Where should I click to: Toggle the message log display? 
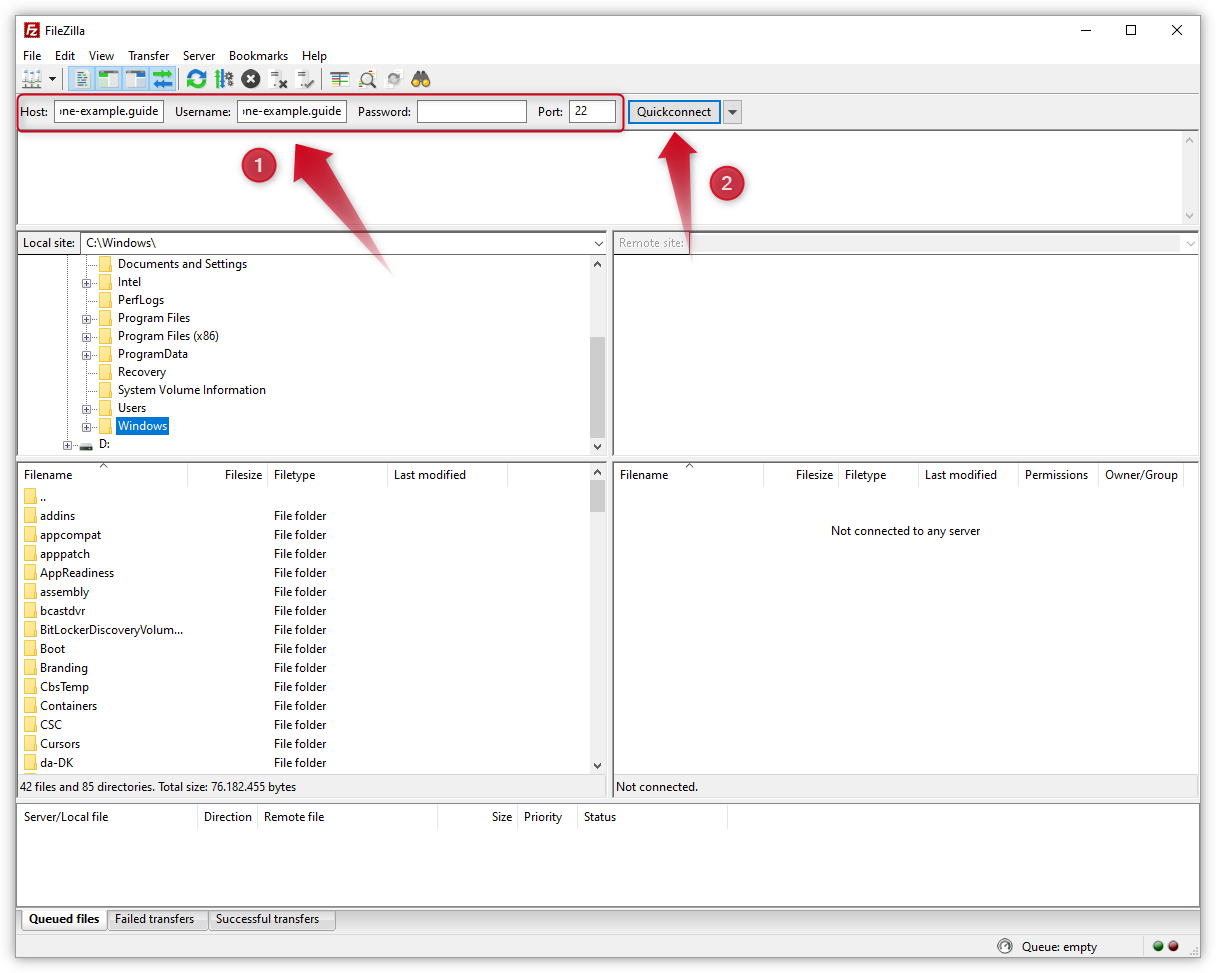pos(81,79)
